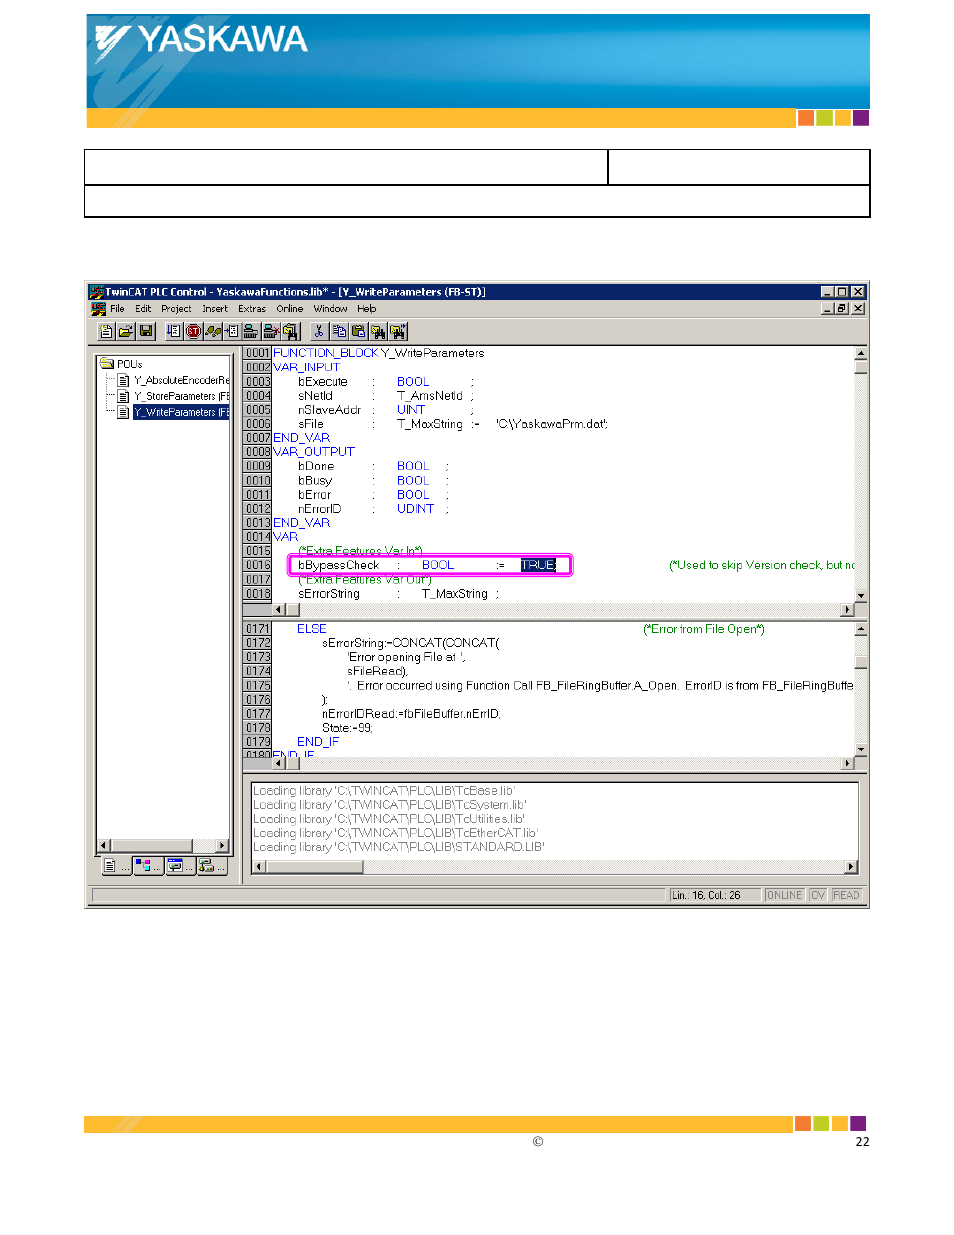Open the Insert menu
954x1235 pixels.
(x=215, y=309)
